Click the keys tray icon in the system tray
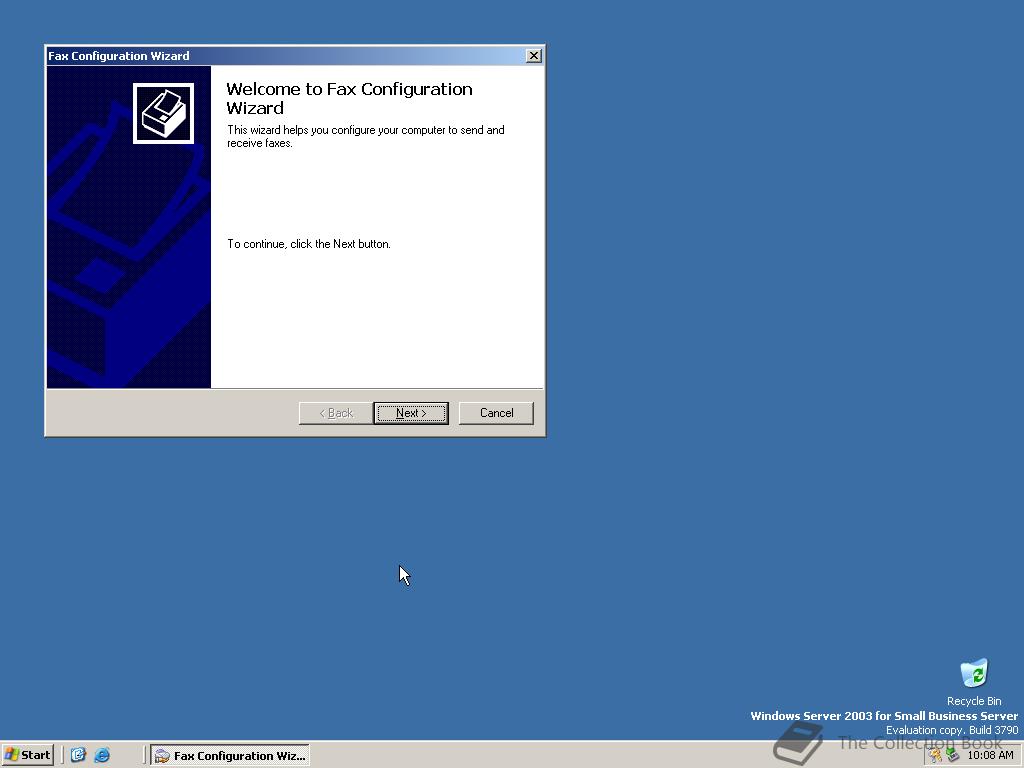 coord(936,756)
